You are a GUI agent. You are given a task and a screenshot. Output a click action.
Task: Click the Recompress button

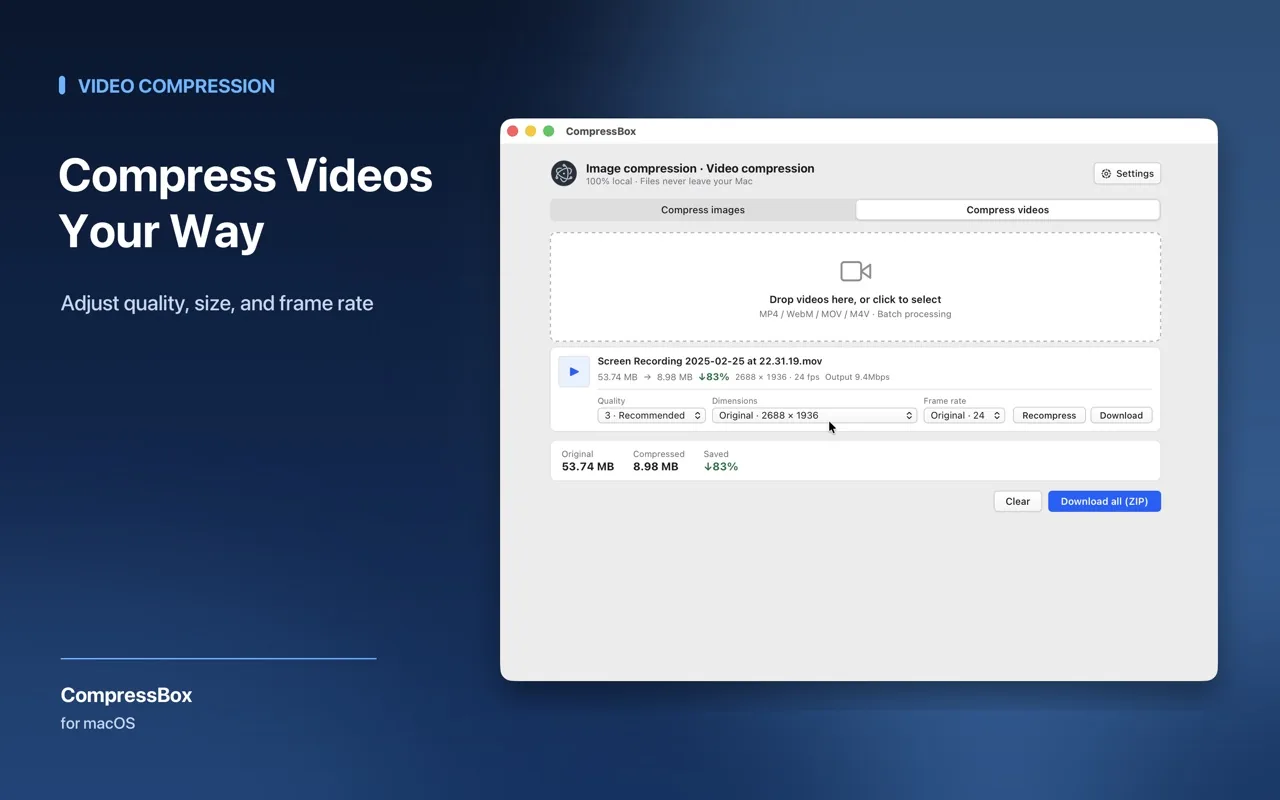(1049, 415)
